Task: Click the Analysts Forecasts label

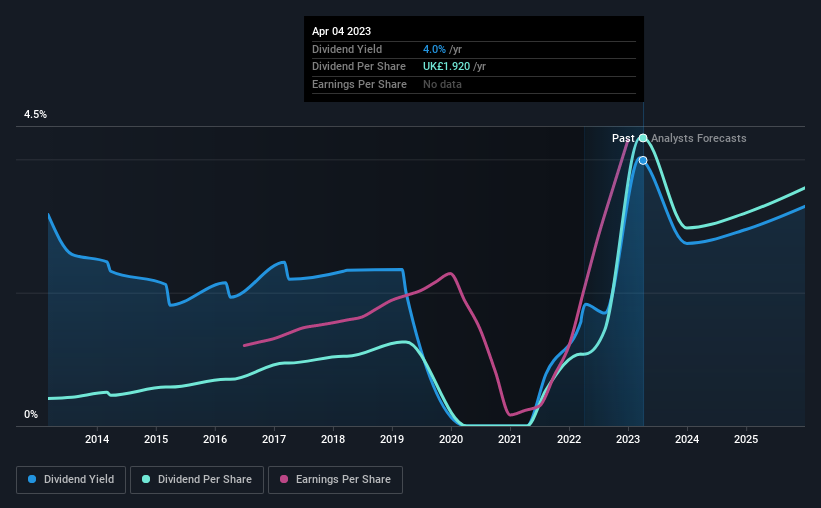Action: click(698, 138)
